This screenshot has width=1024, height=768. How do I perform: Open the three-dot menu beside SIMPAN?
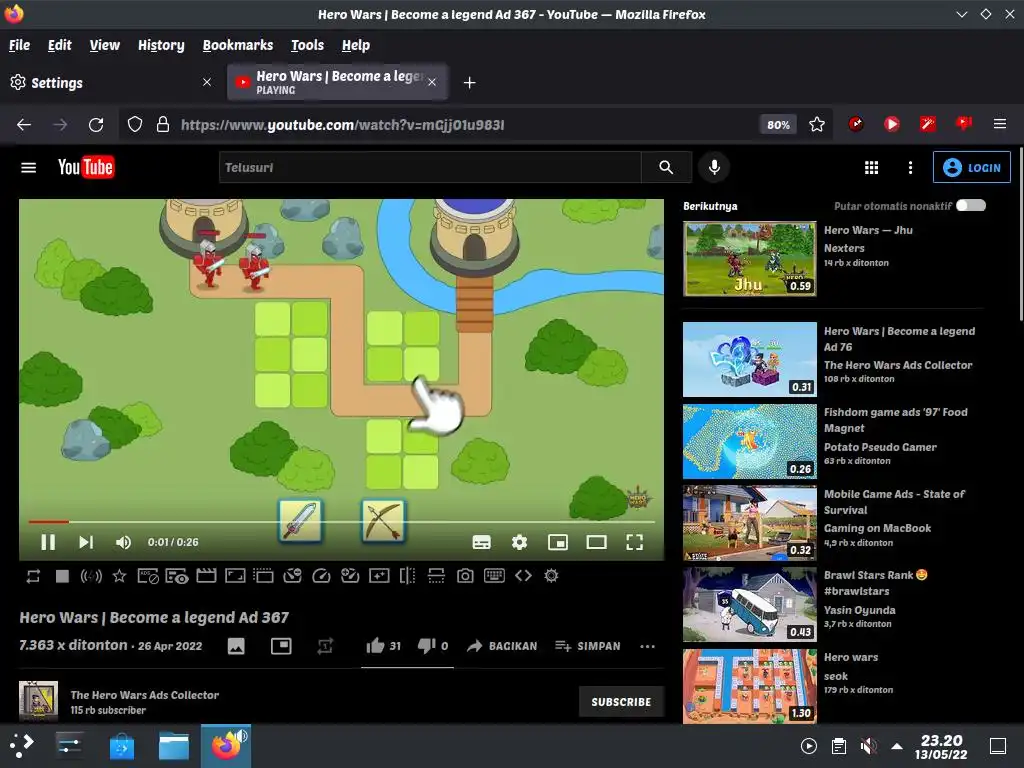tap(647, 647)
